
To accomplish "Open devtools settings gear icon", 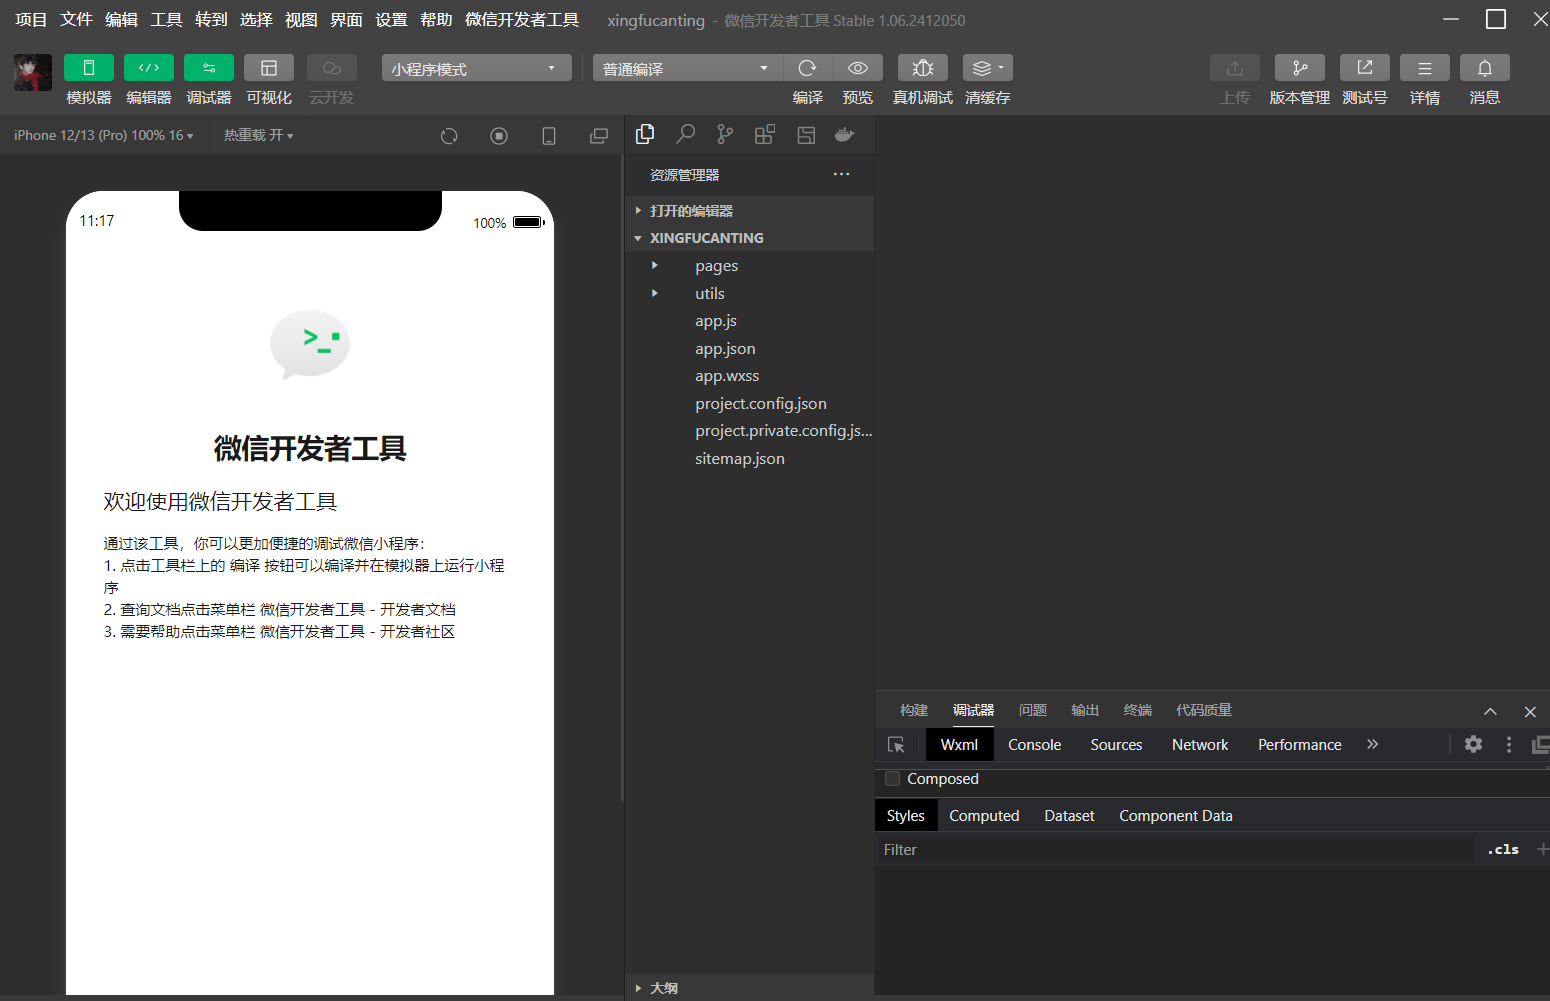I will (x=1473, y=744).
